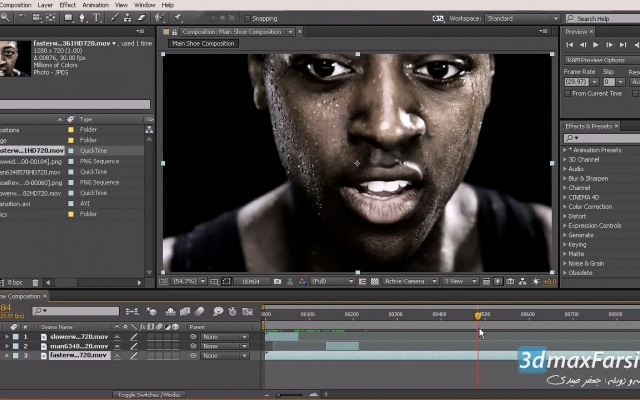Select the Puppet Pin tool
640x400 pixels.
pyautogui.click(x=178, y=18)
